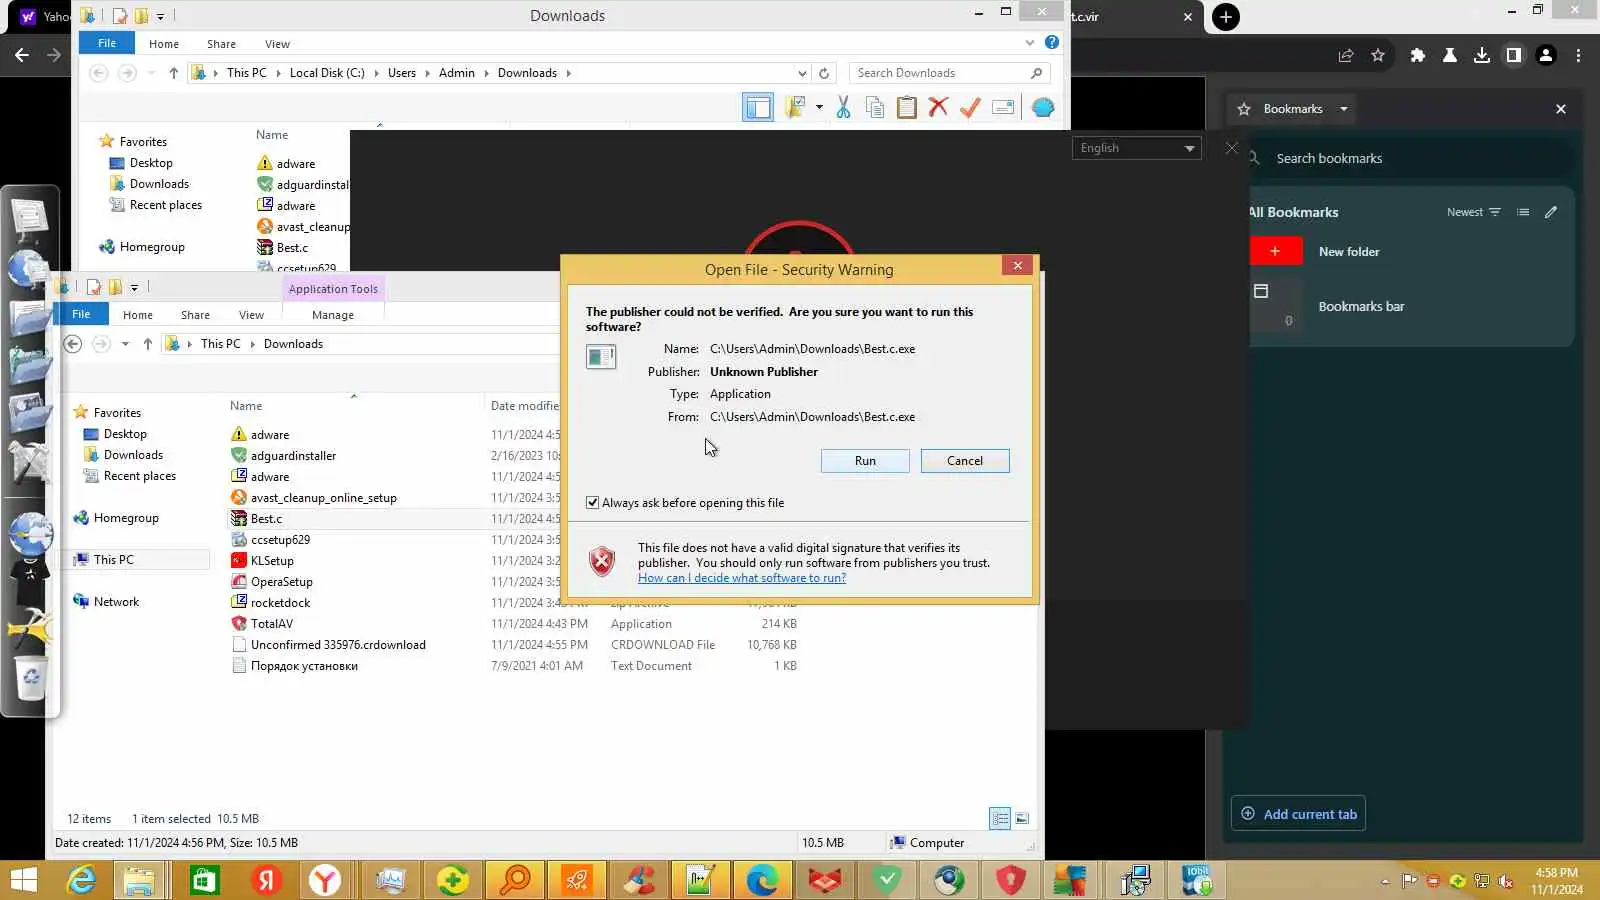Image resolution: width=1600 pixels, height=900 pixels.
Task: Open the File tab in back Downloads window
Action: click(x=107, y=43)
